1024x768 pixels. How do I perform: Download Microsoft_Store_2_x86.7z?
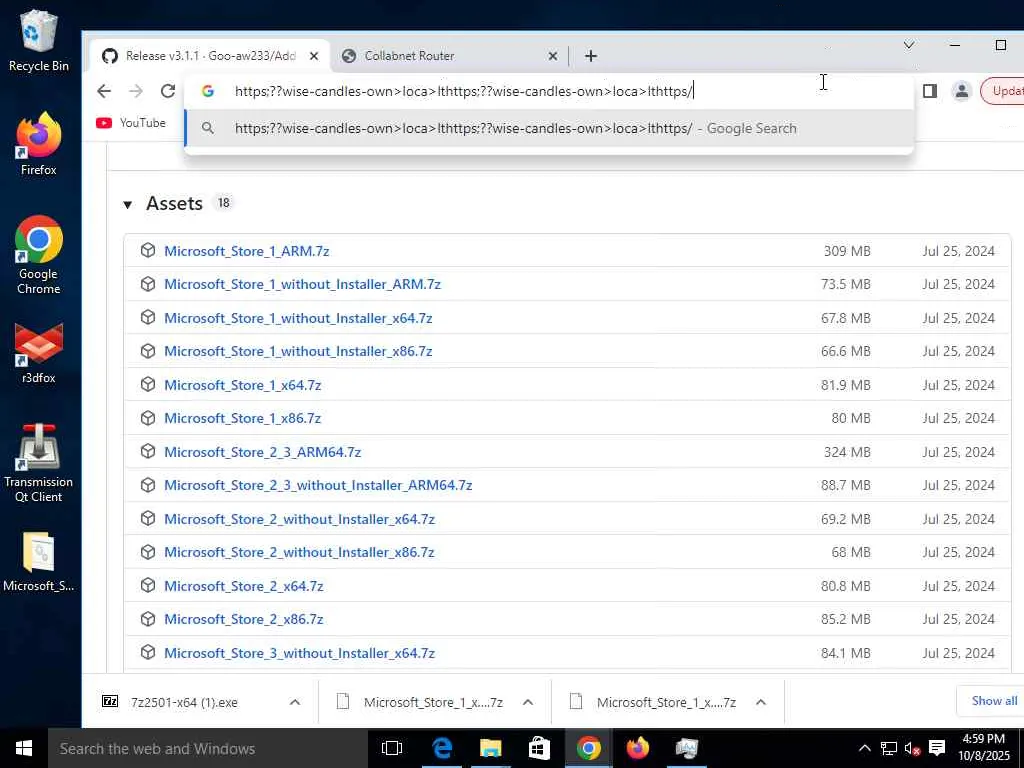point(244,619)
